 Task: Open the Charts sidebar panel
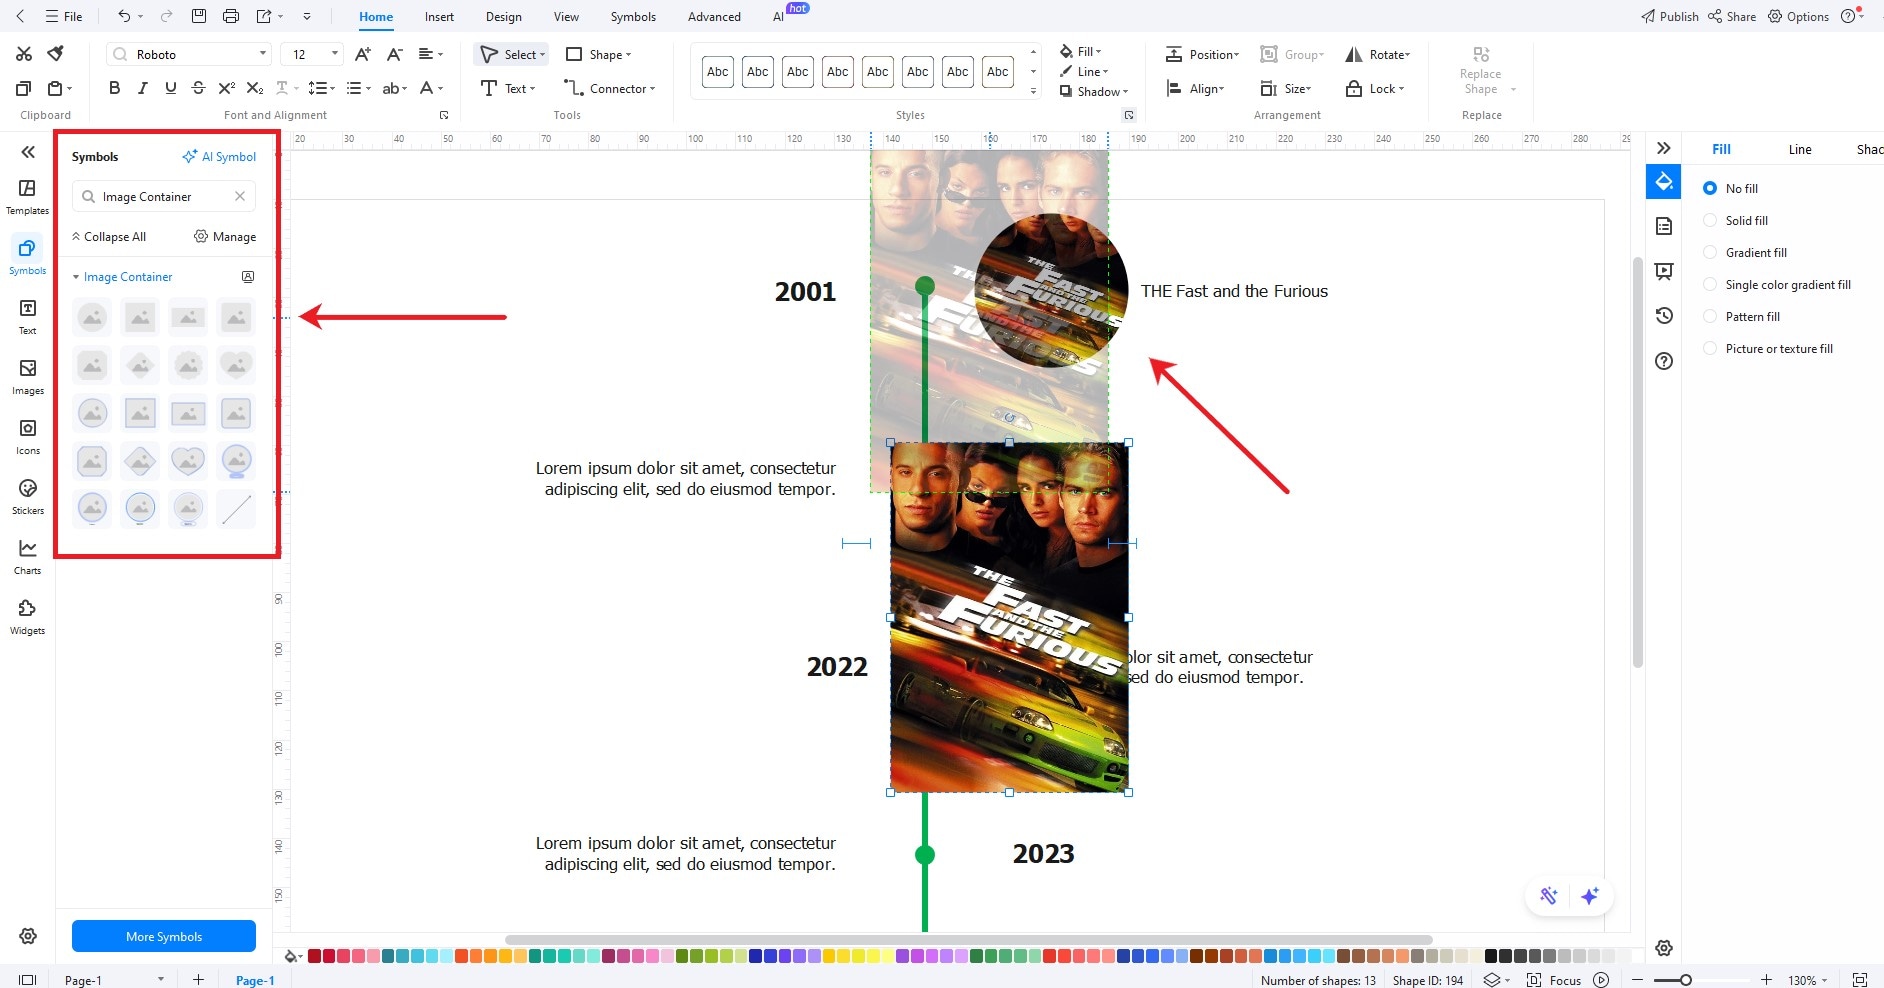pos(27,557)
